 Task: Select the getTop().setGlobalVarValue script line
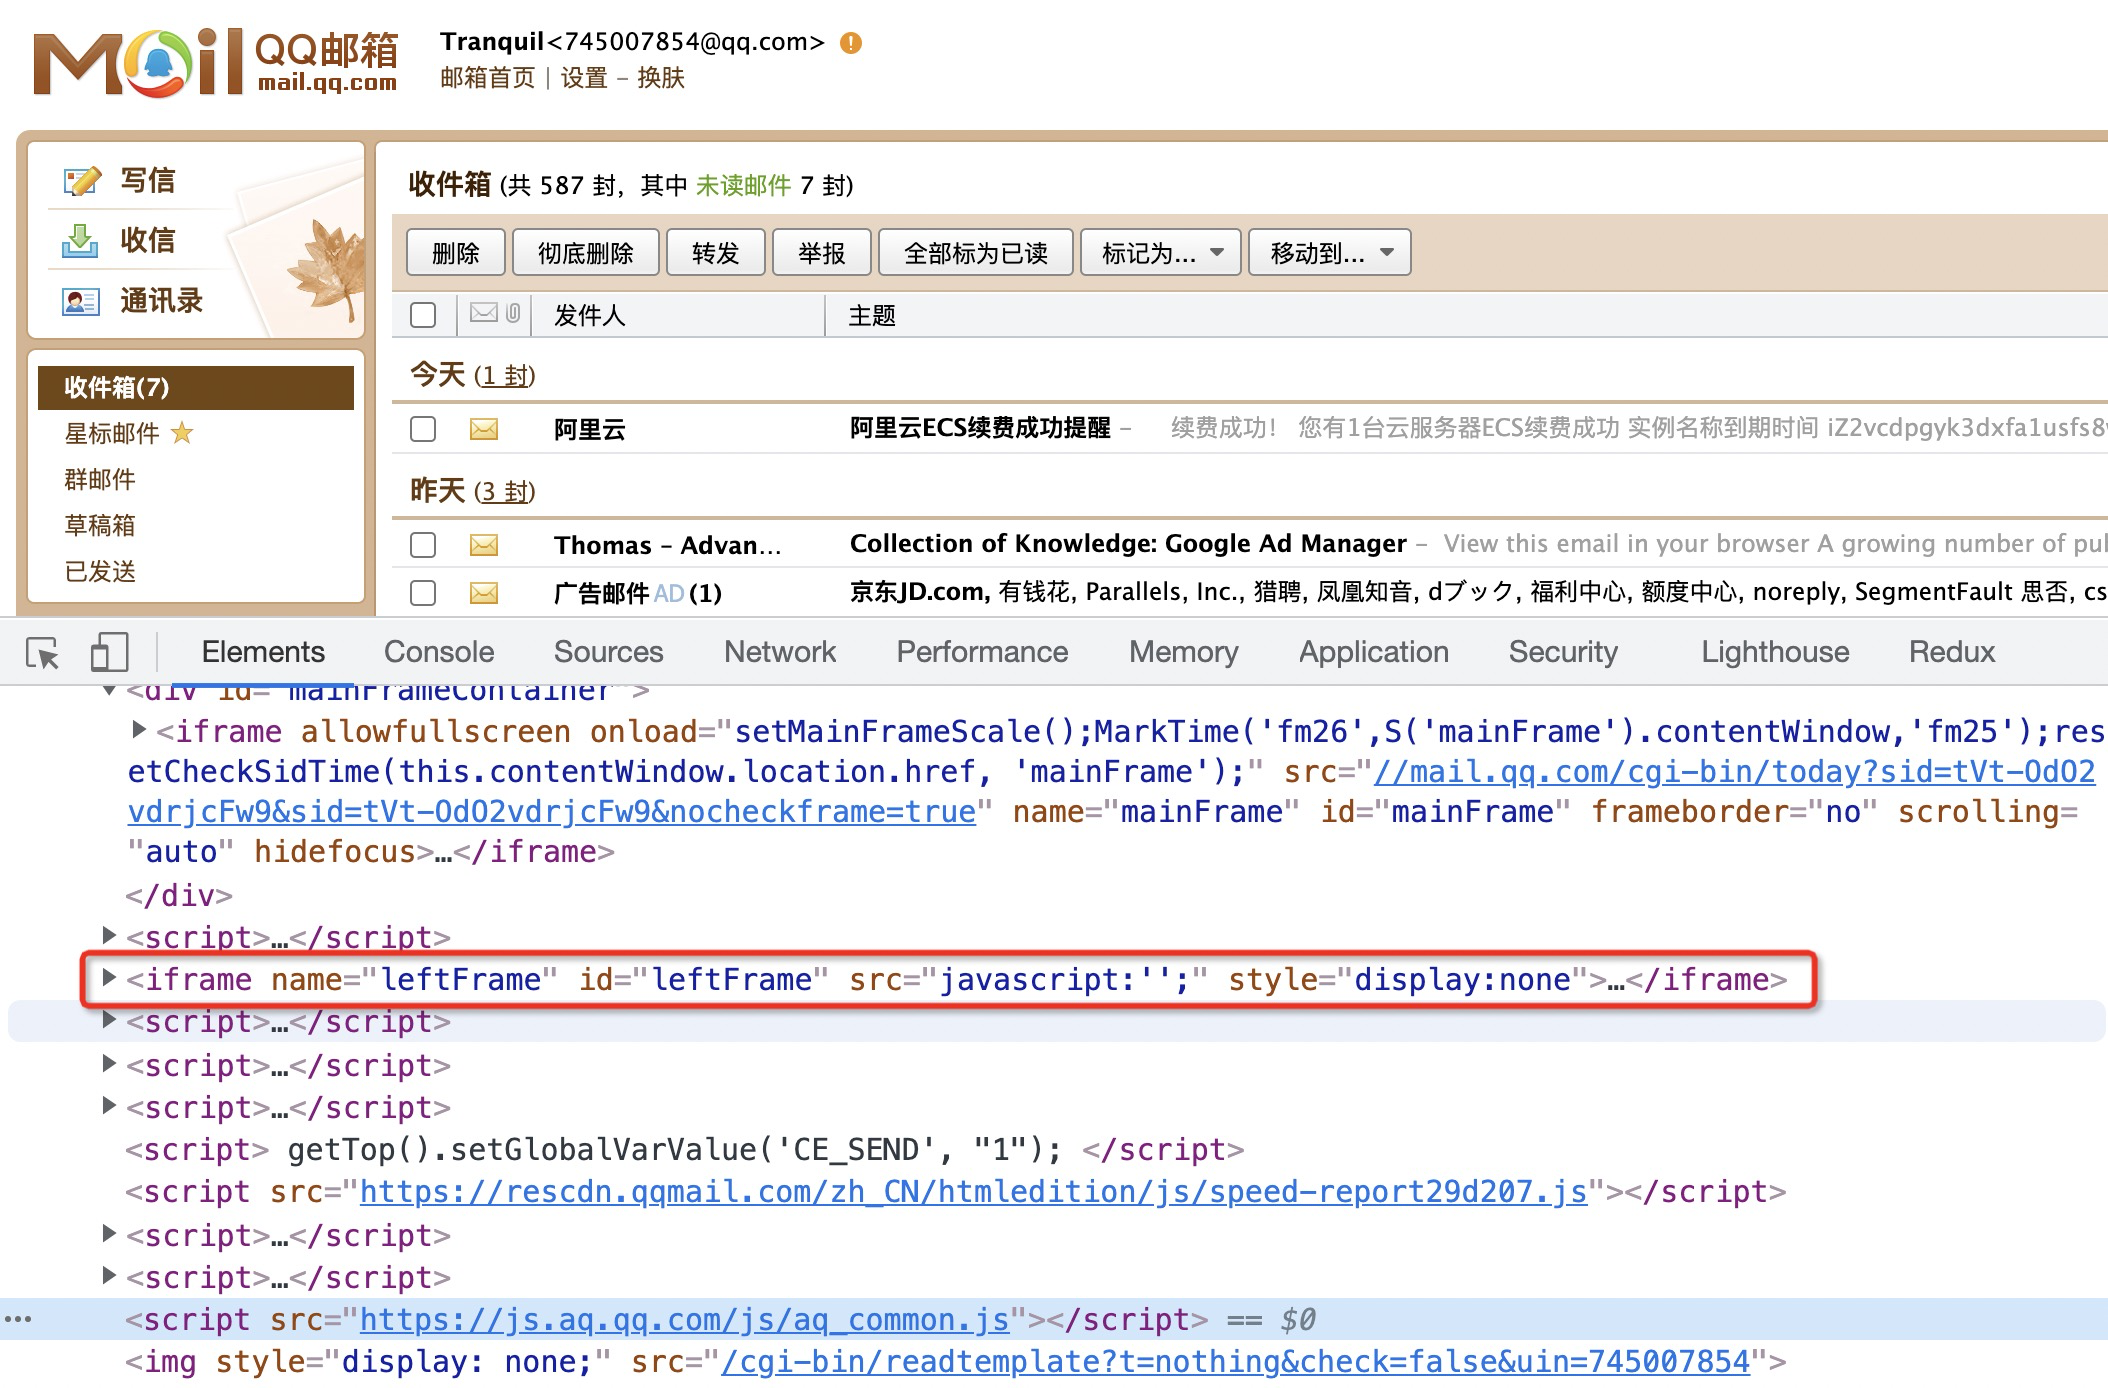(x=685, y=1150)
